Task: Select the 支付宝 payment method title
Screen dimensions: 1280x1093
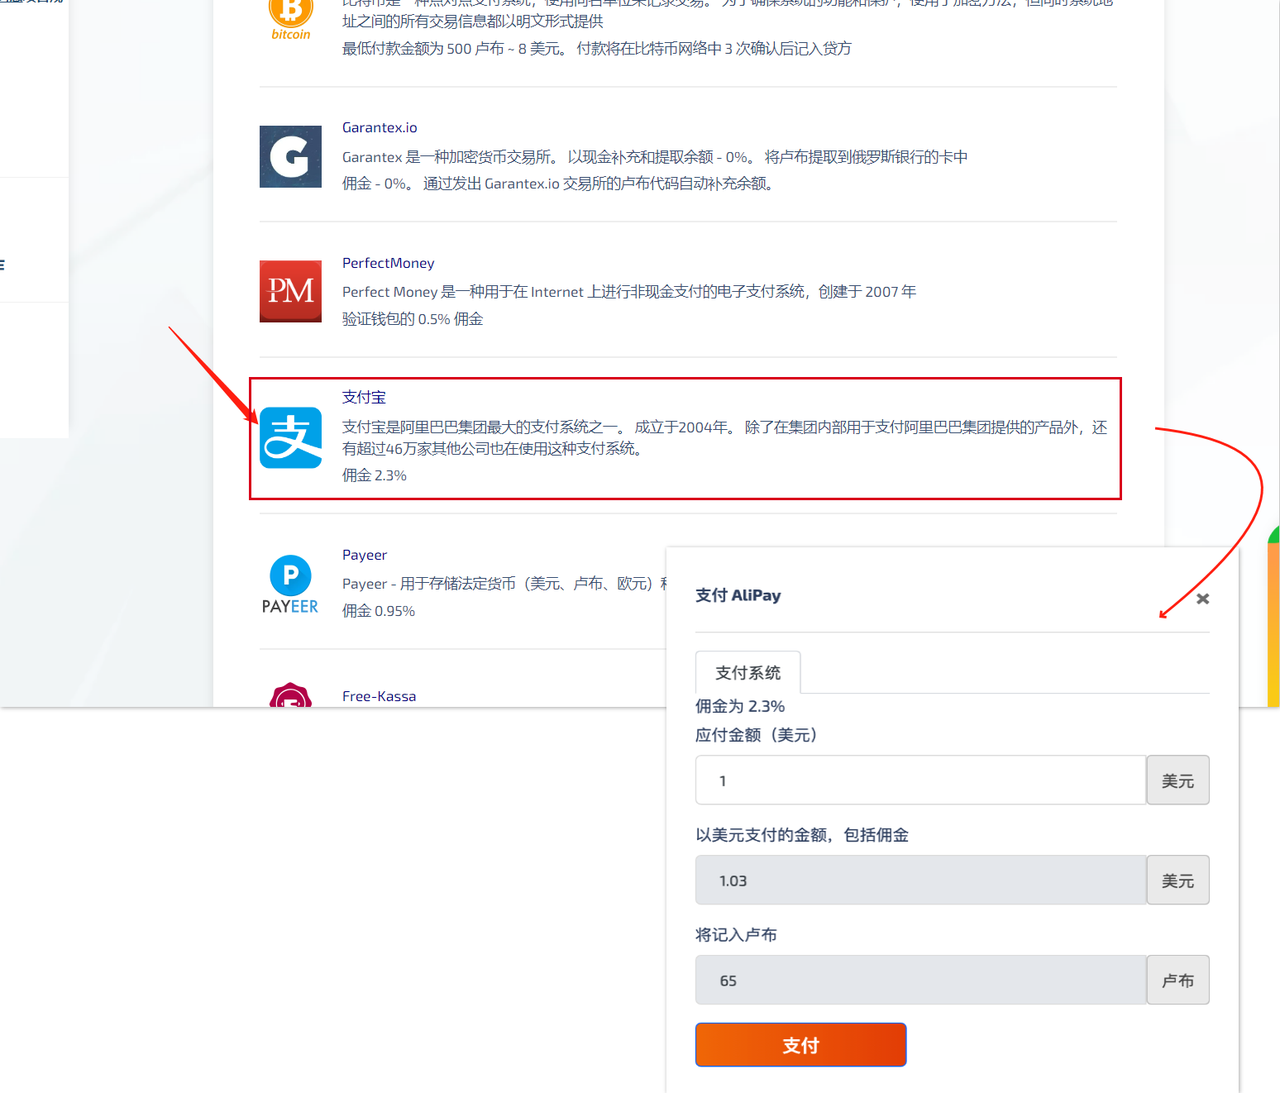Action: (x=364, y=397)
